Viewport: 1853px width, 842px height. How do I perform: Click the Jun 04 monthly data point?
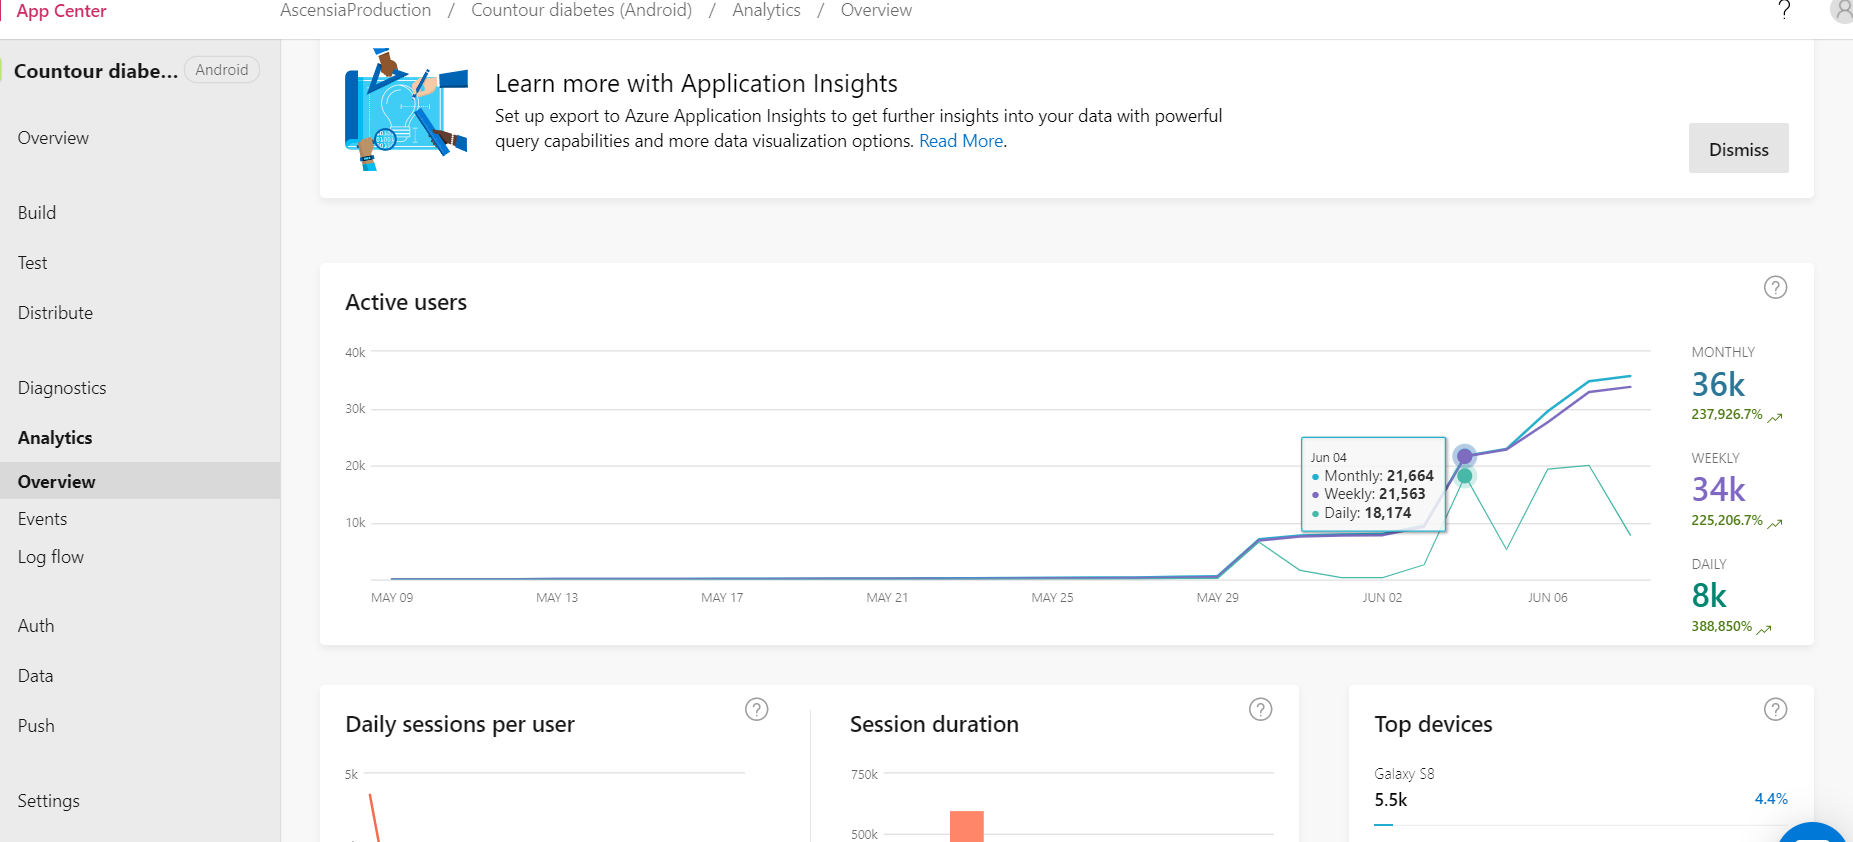click(x=1465, y=456)
